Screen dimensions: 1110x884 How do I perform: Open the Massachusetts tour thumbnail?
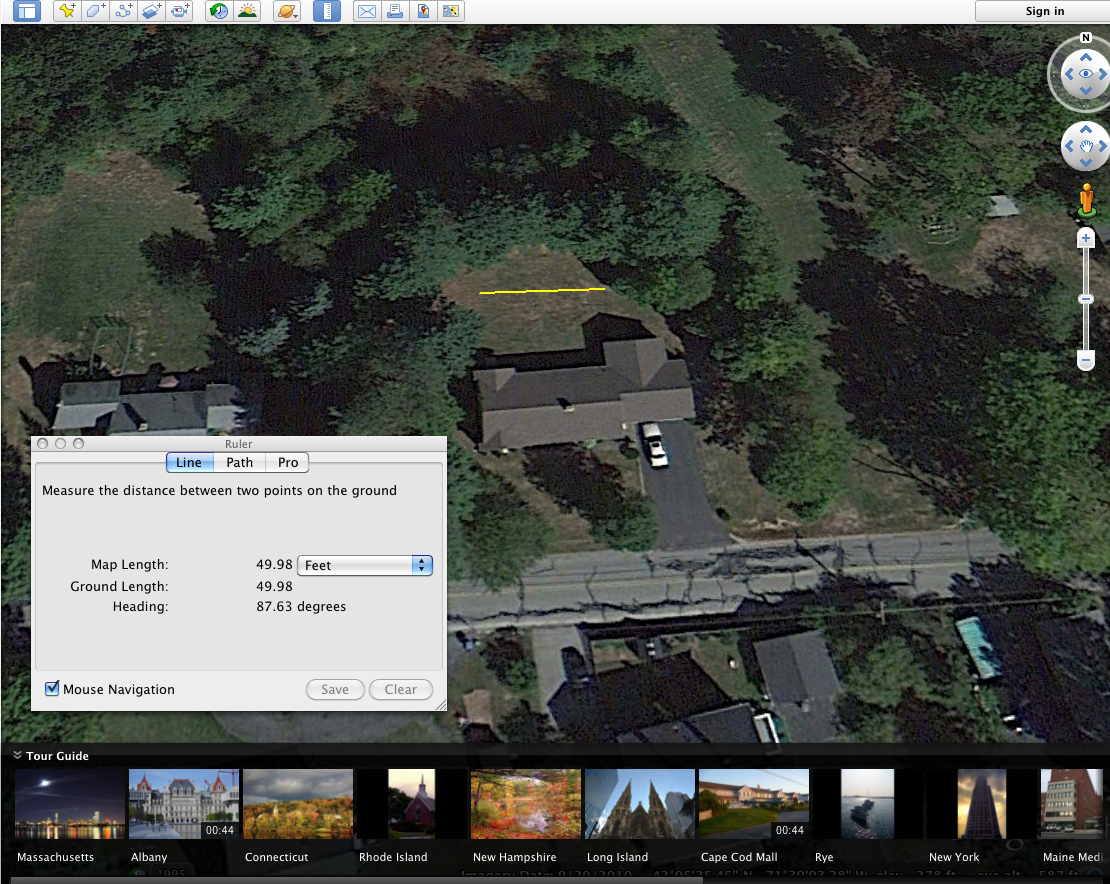(70, 804)
